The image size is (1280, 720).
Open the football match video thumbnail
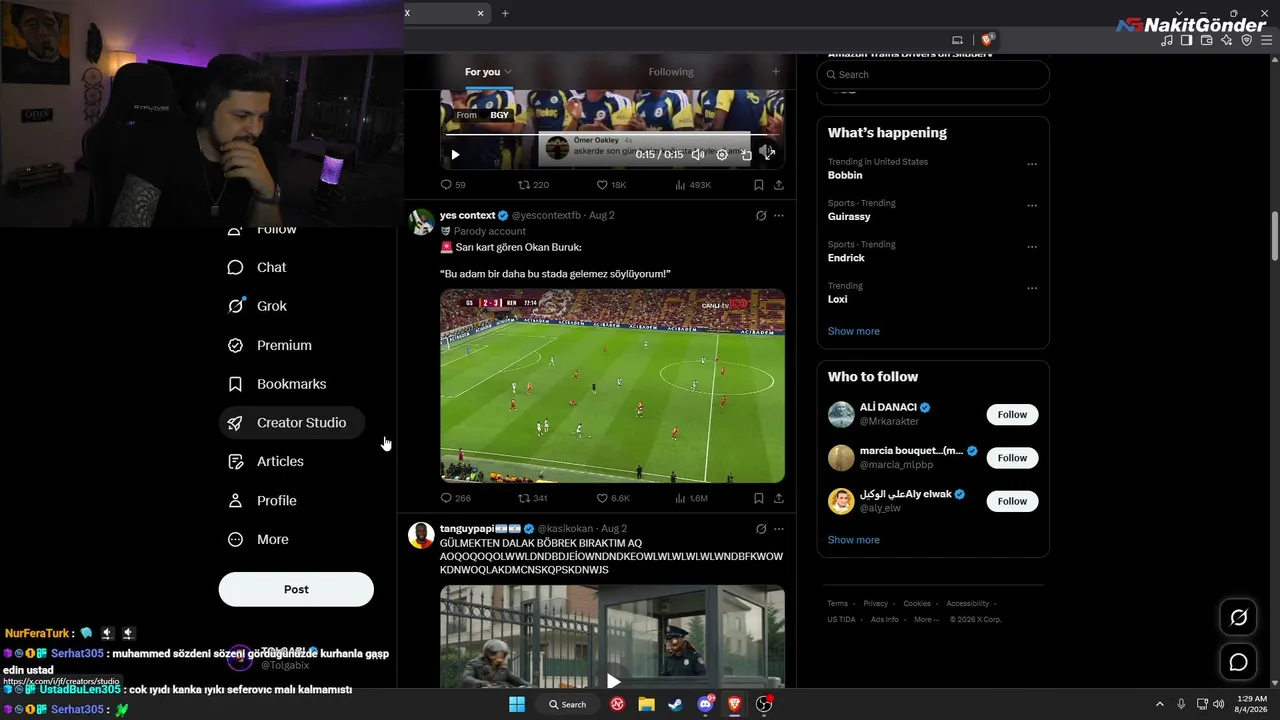pos(612,386)
